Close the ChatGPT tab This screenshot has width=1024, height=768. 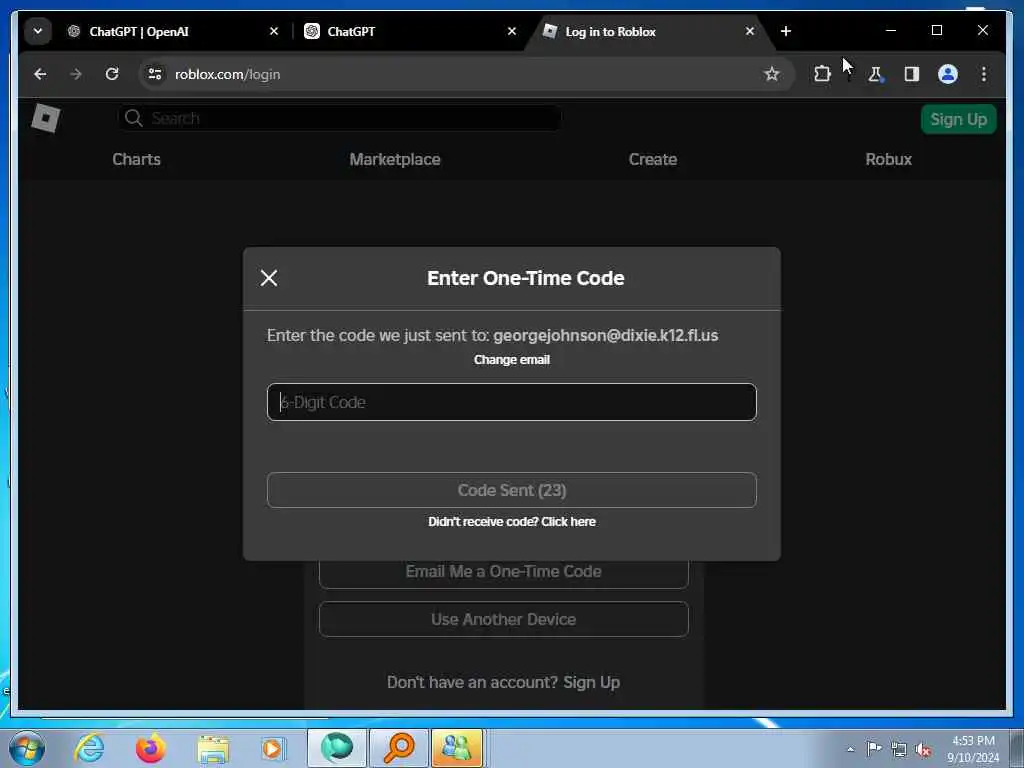(x=512, y=31)
